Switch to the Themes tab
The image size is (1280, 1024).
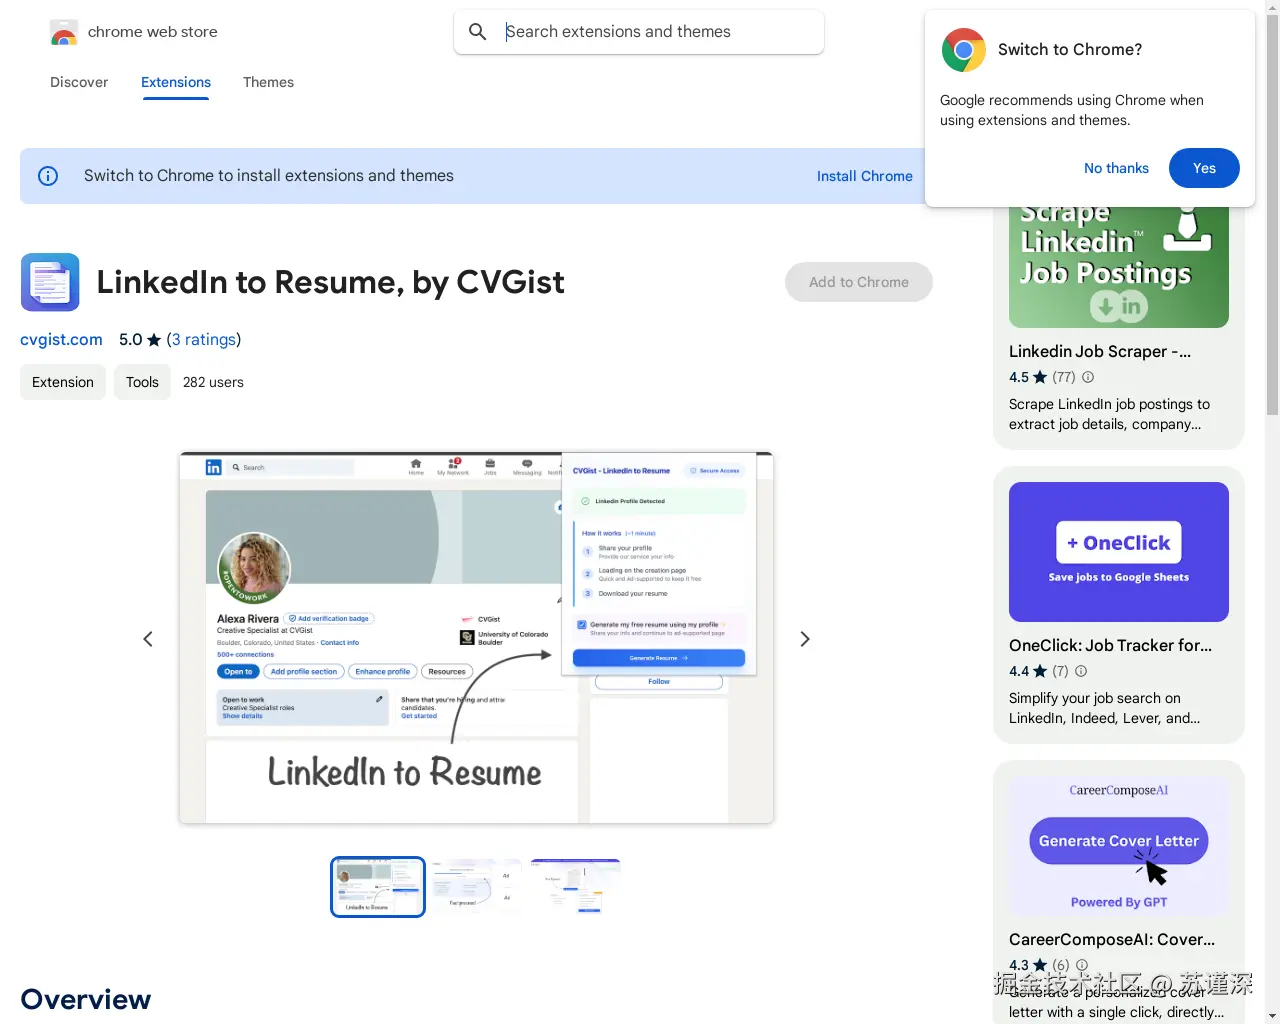[x=268, y=82]
